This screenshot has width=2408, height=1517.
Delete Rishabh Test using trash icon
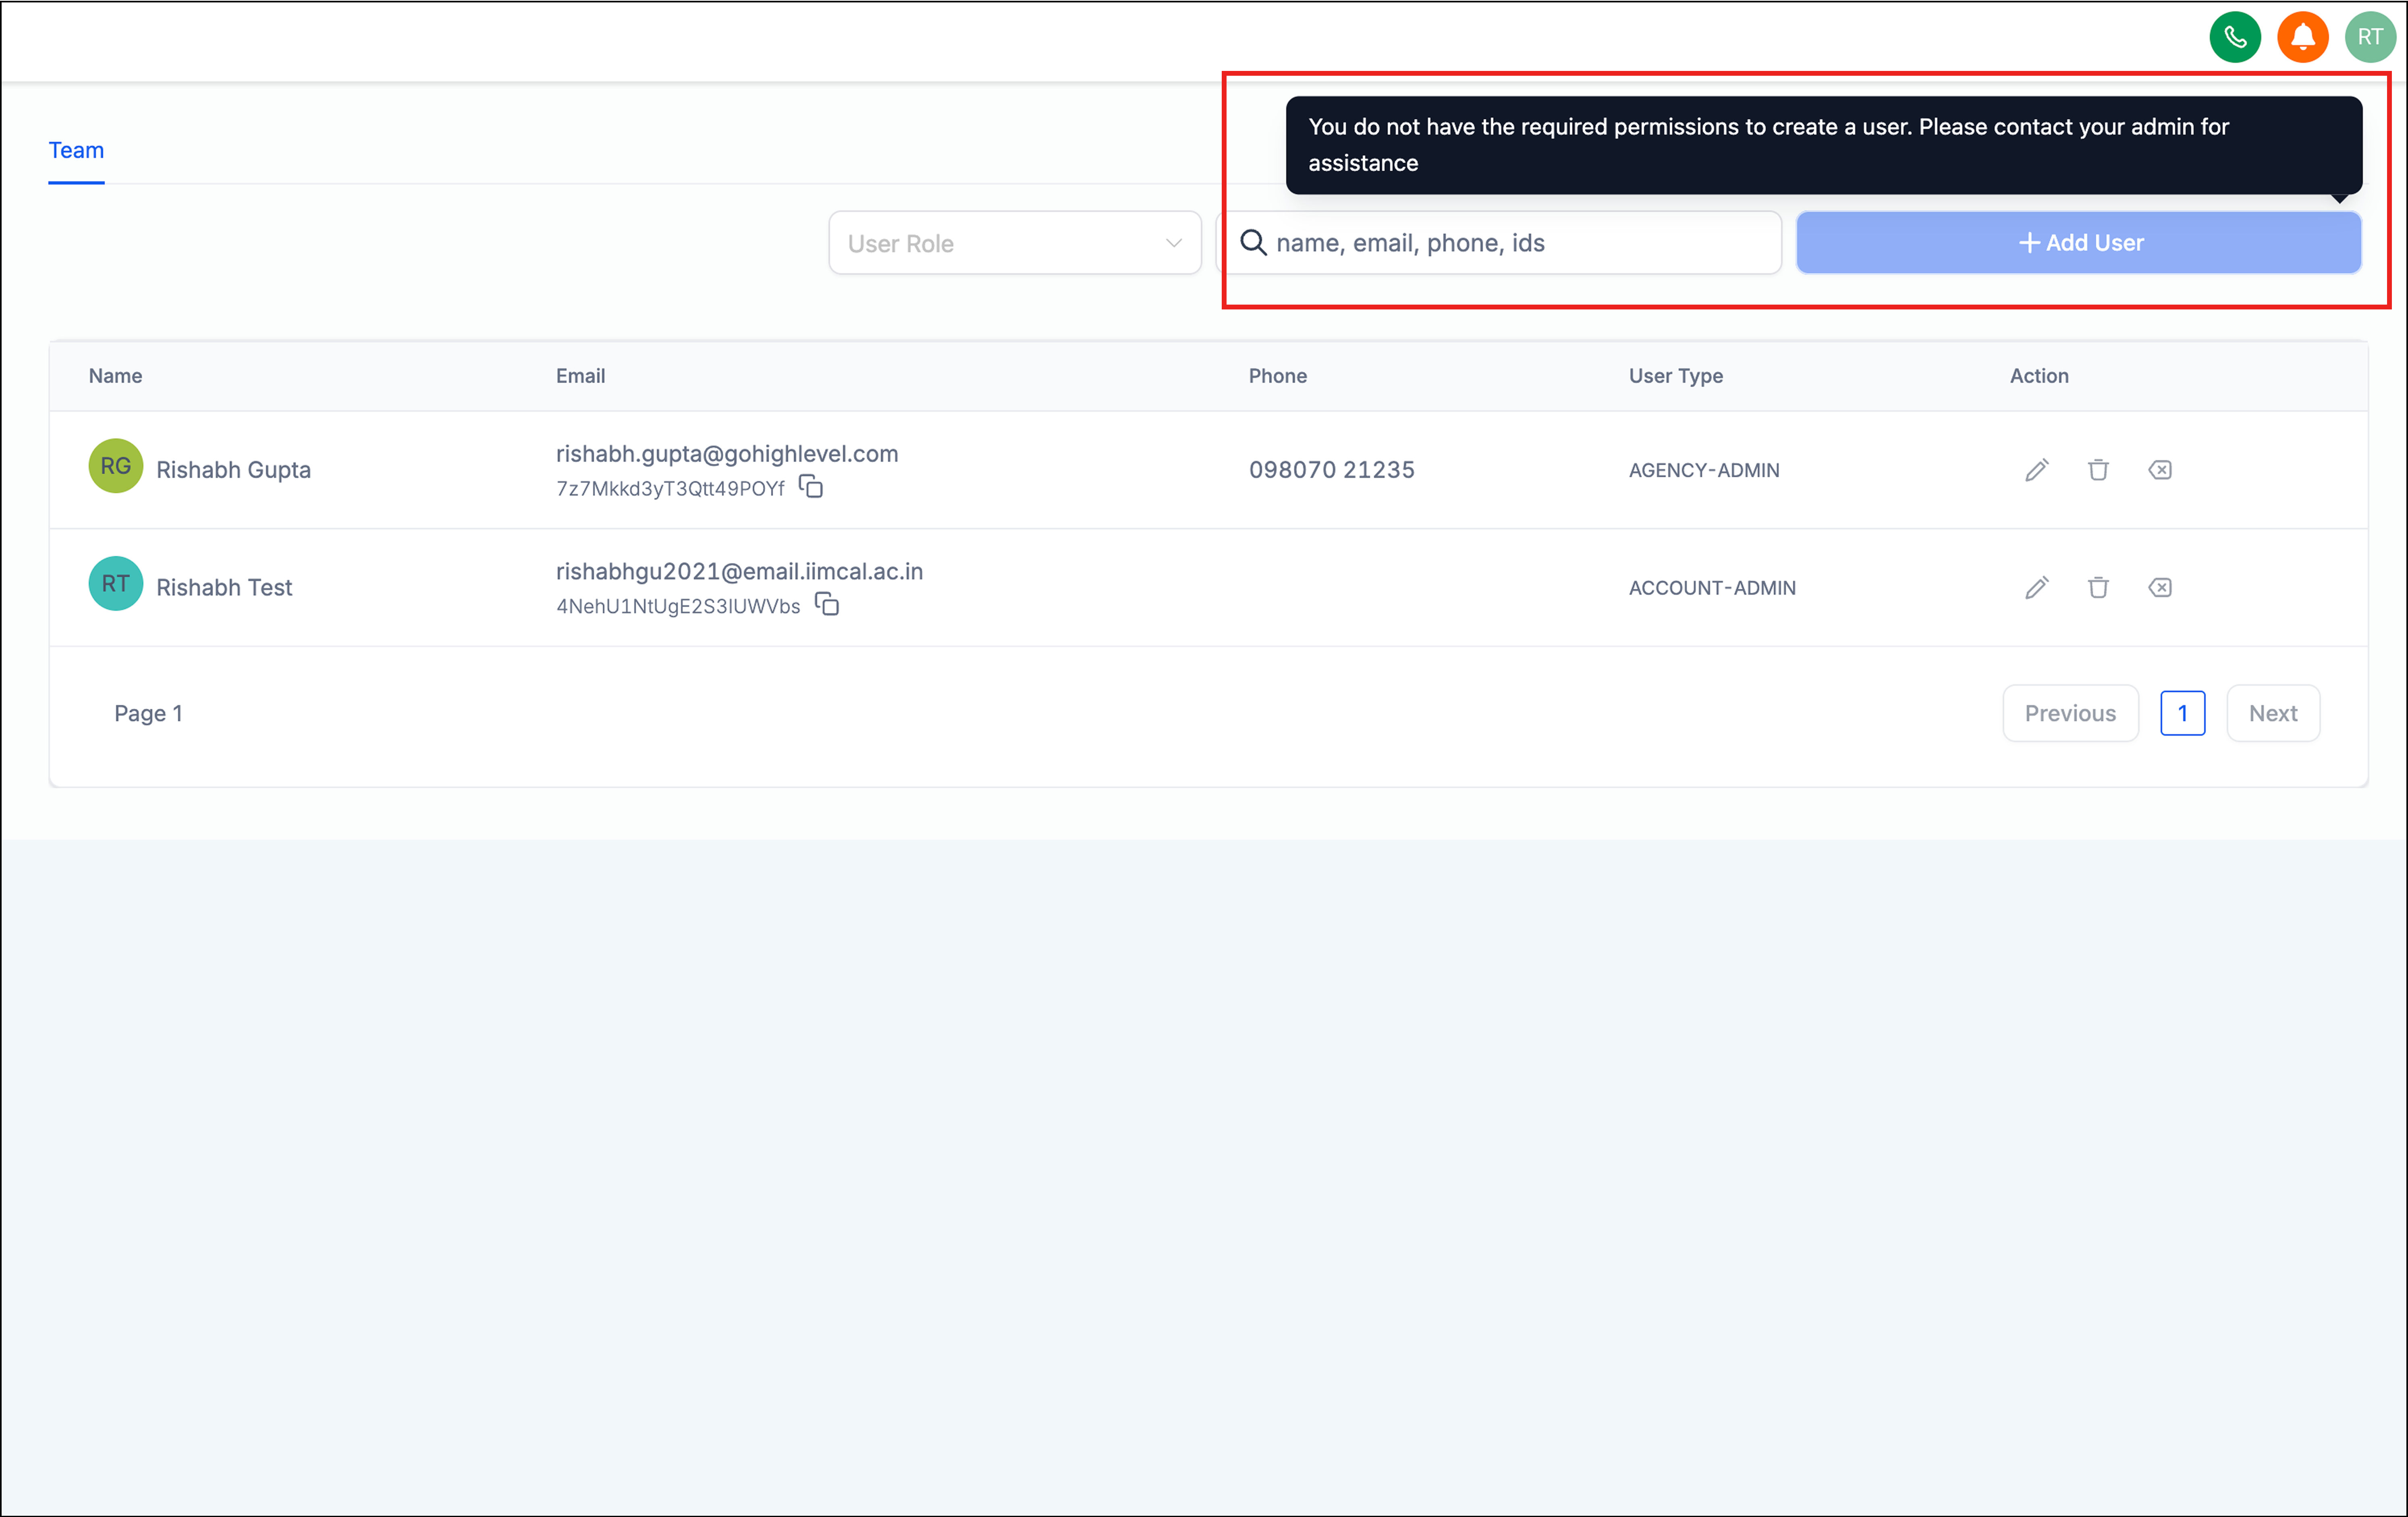point(2098,588)
